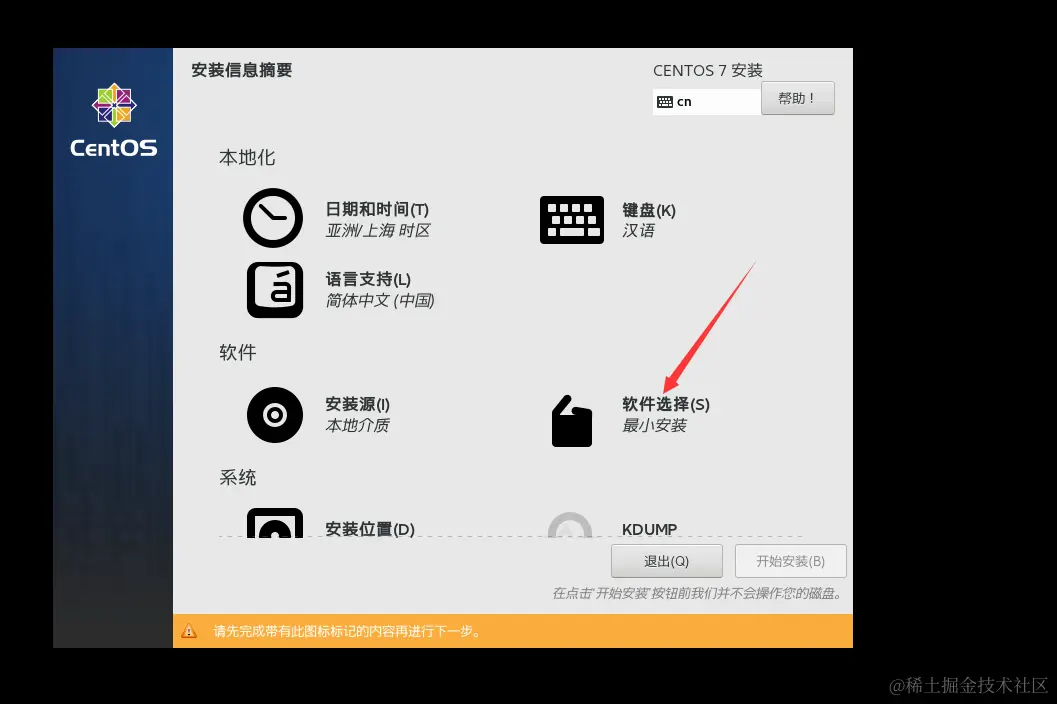
Task: Open 安装位置(D) settings
Action: coord(369,529)
